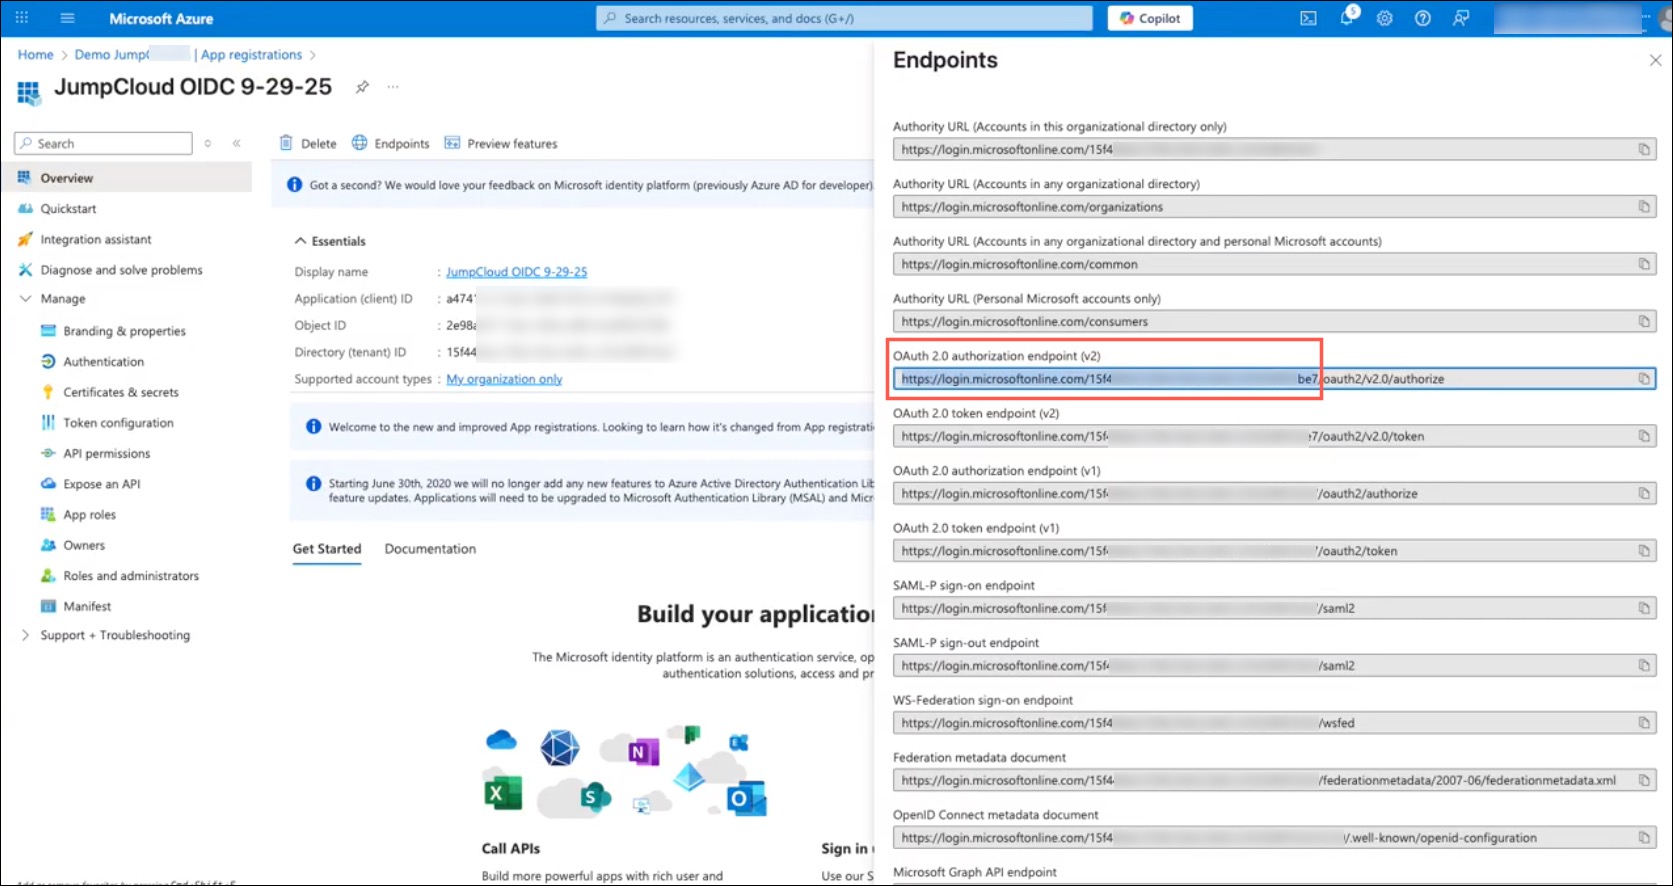Viewport: 1673px width, 886px height.
Task: Open the portal settings gear
Action: point(1385,18)
